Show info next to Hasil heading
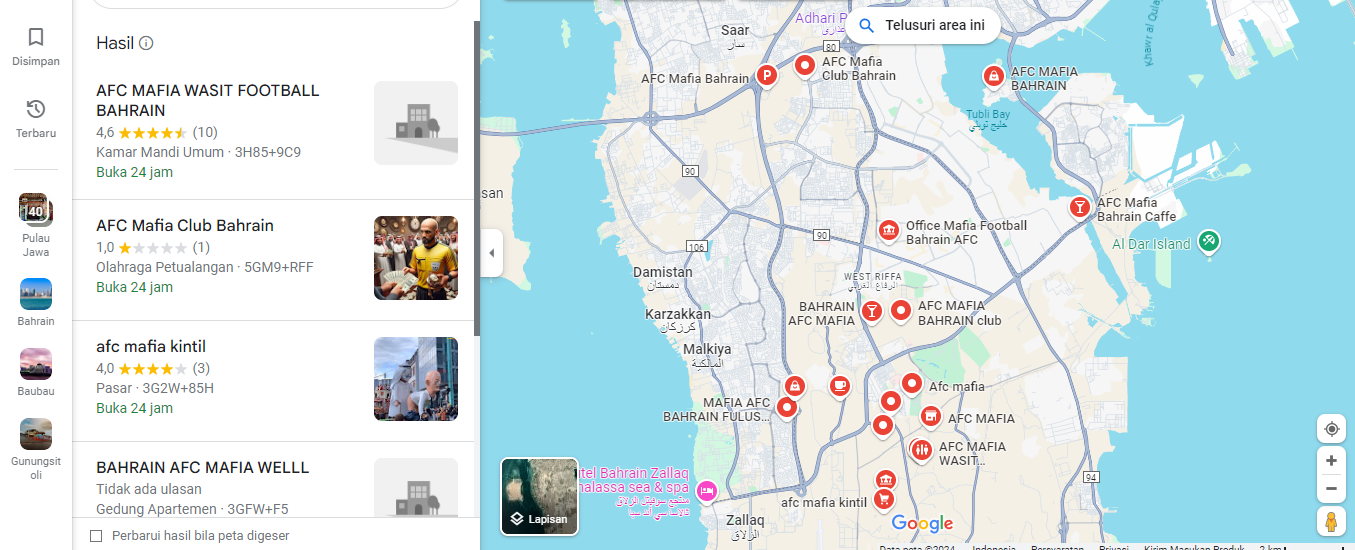This screenshot has height=550, width=1355. coord(146,43)
